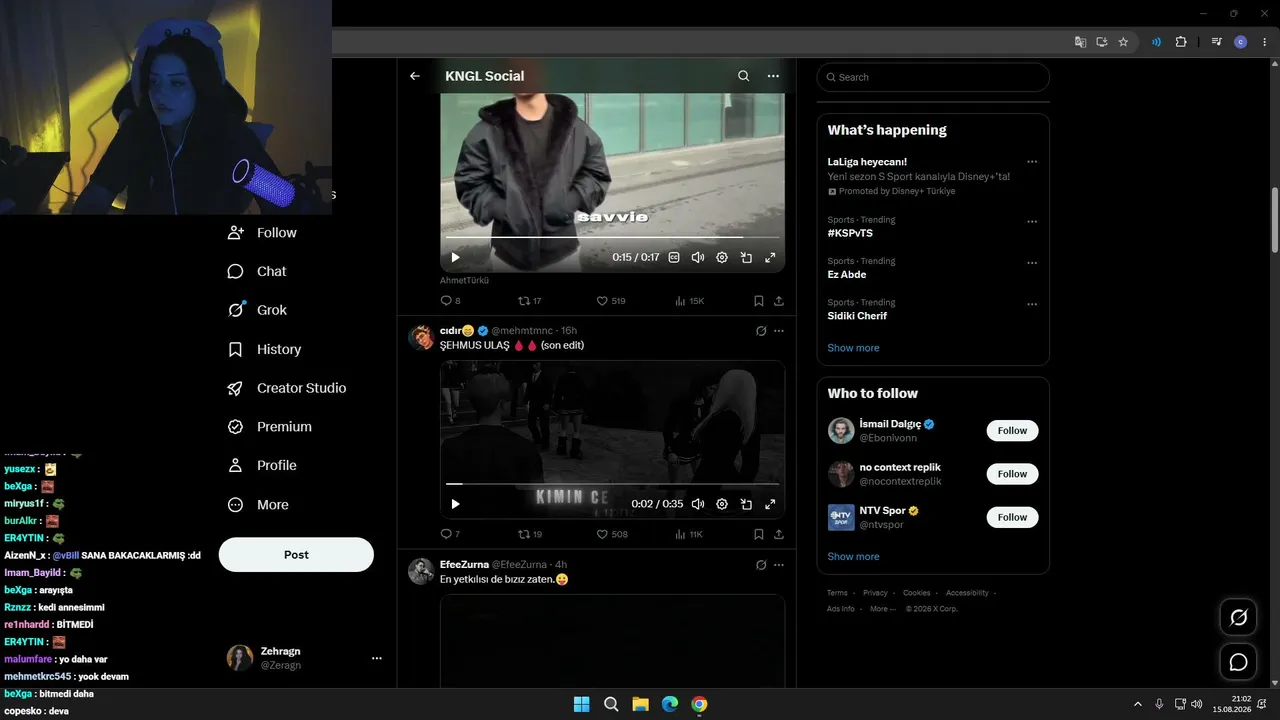Bookmark the post with 519 likes
The width and height of the screenshot is (1280, 720).
click(x=758, y=301)
